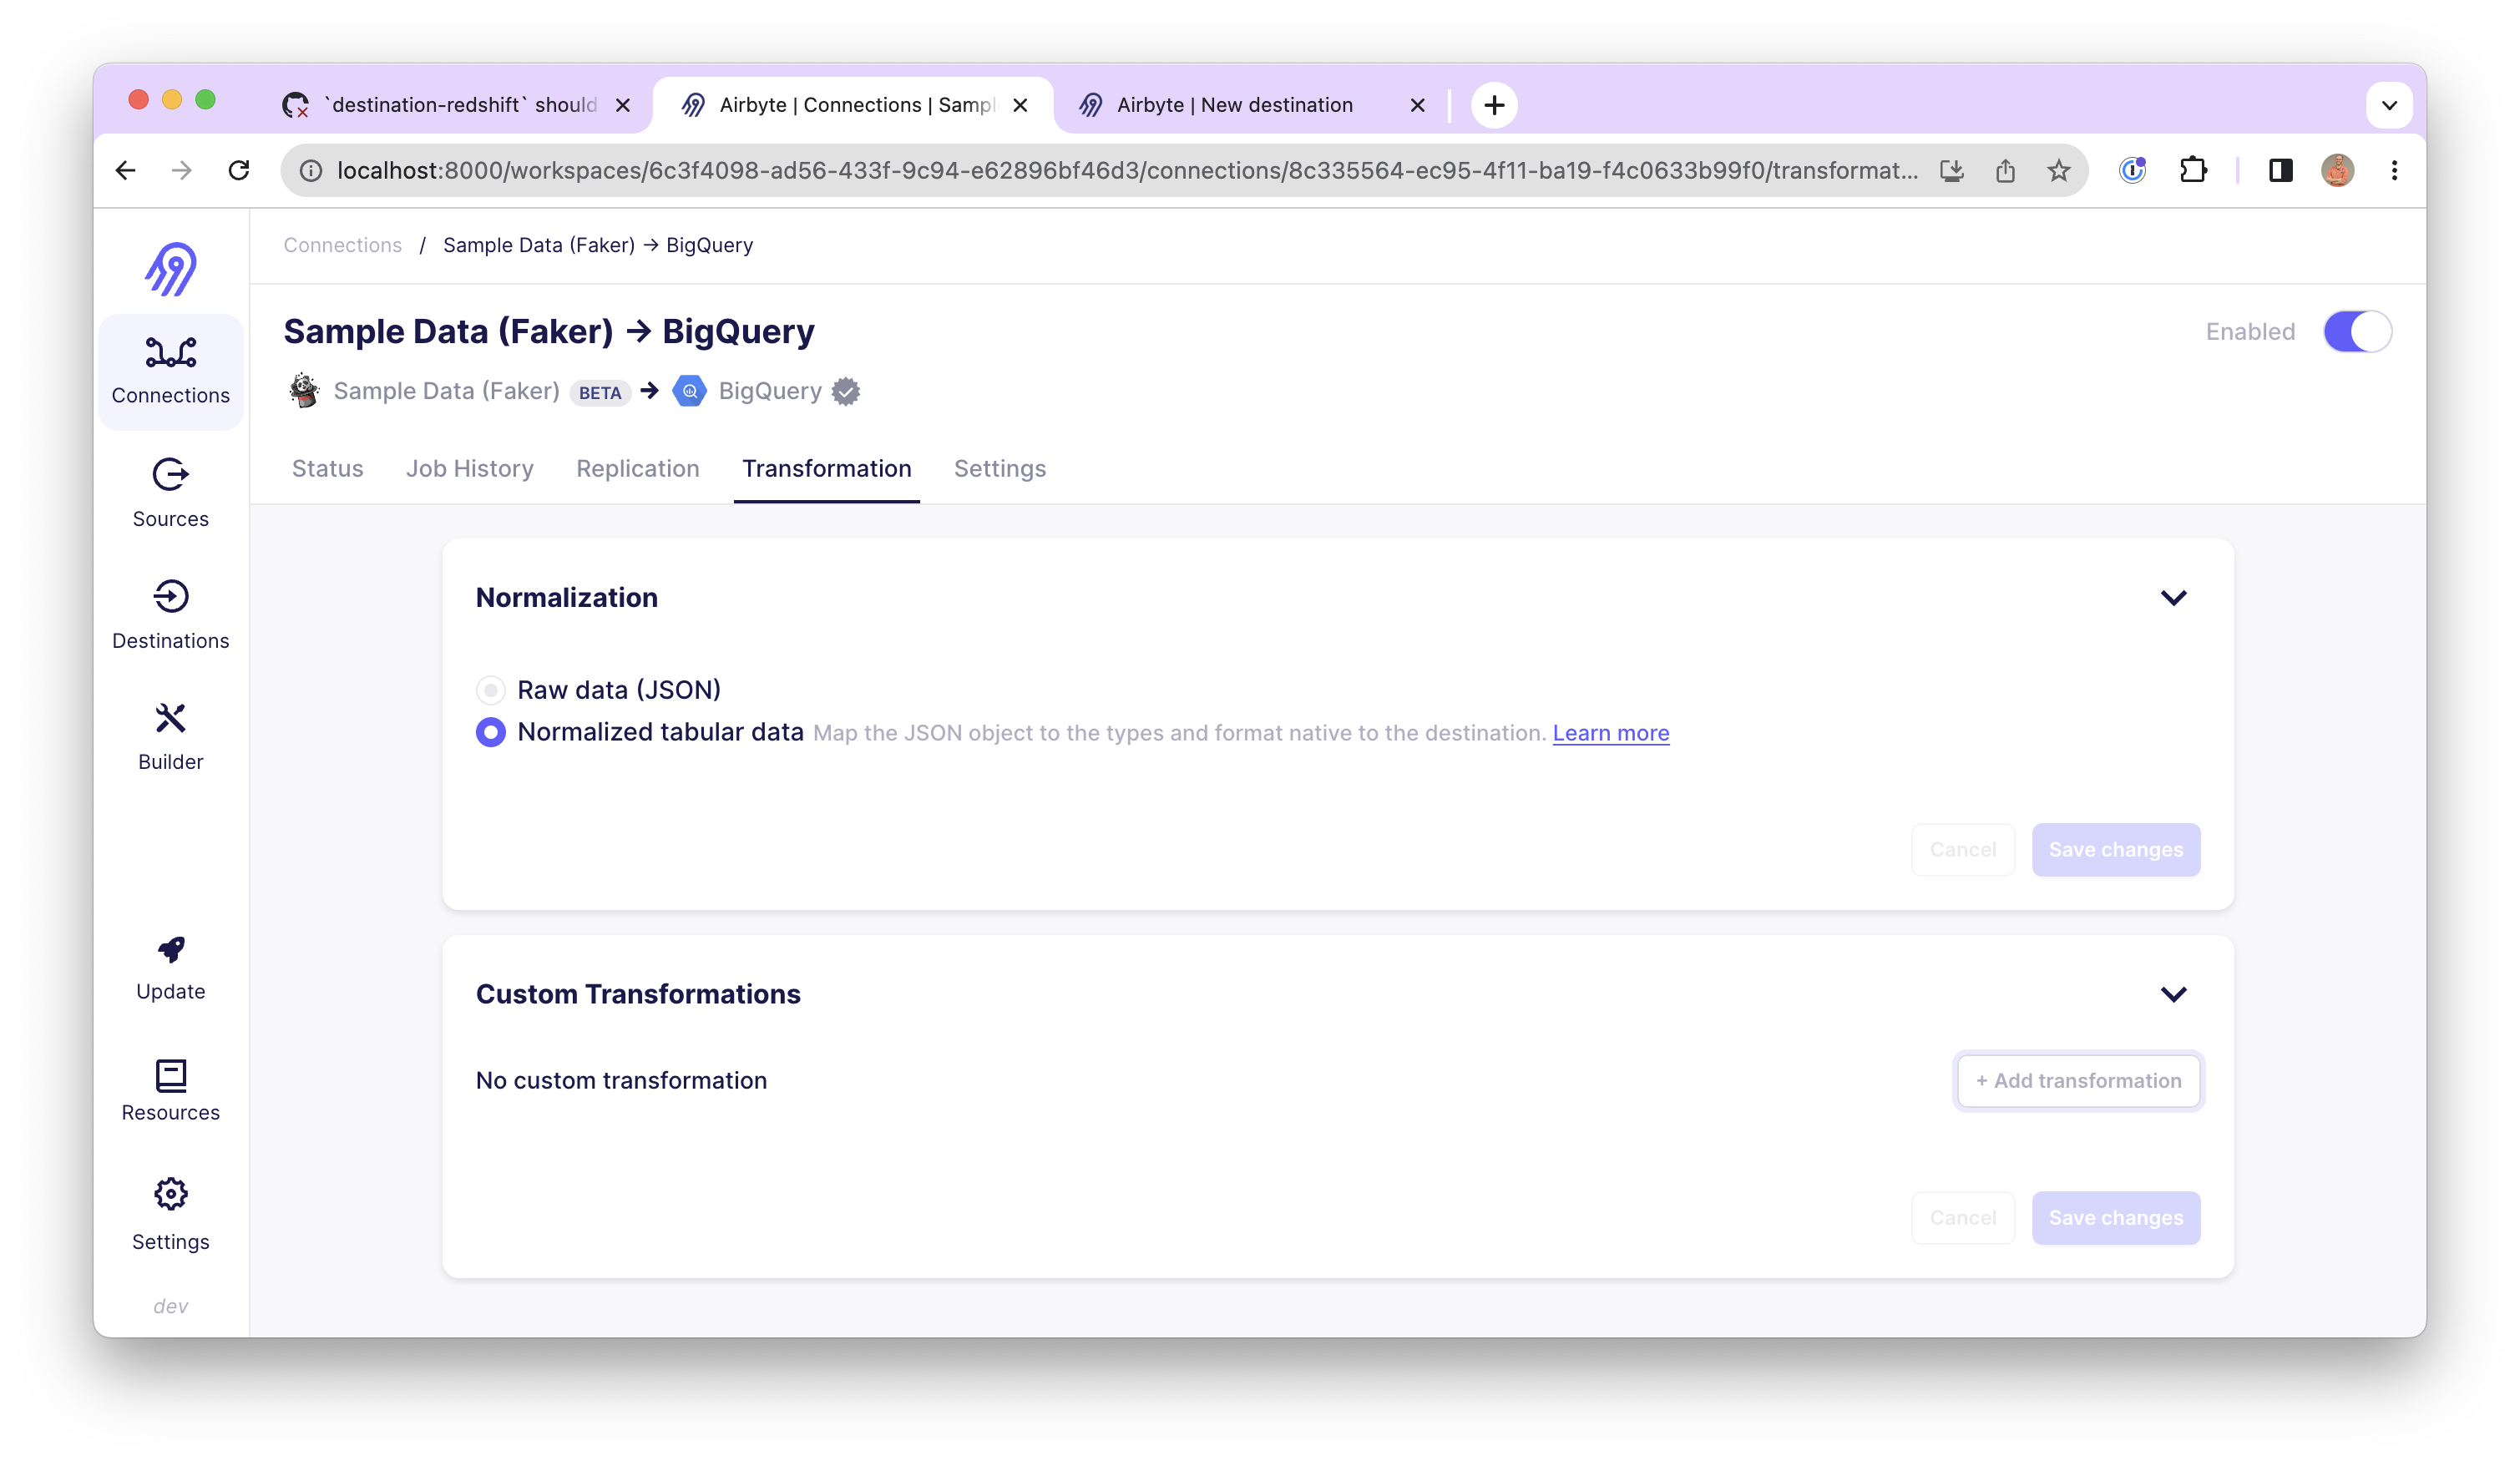Open the Builder tool in sidebar
The image size is (2520, 1461).
click(170, 735)
